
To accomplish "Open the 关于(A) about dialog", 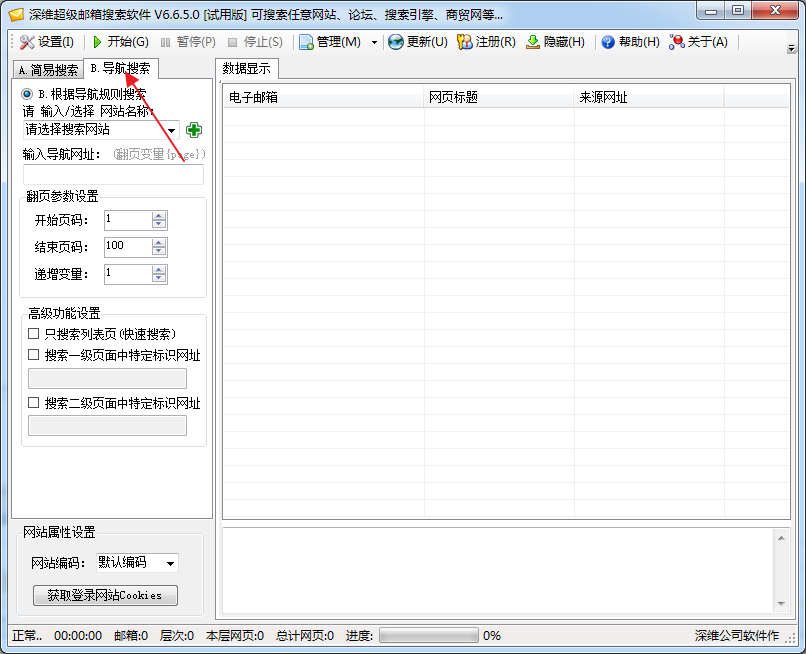I will 698,42.
